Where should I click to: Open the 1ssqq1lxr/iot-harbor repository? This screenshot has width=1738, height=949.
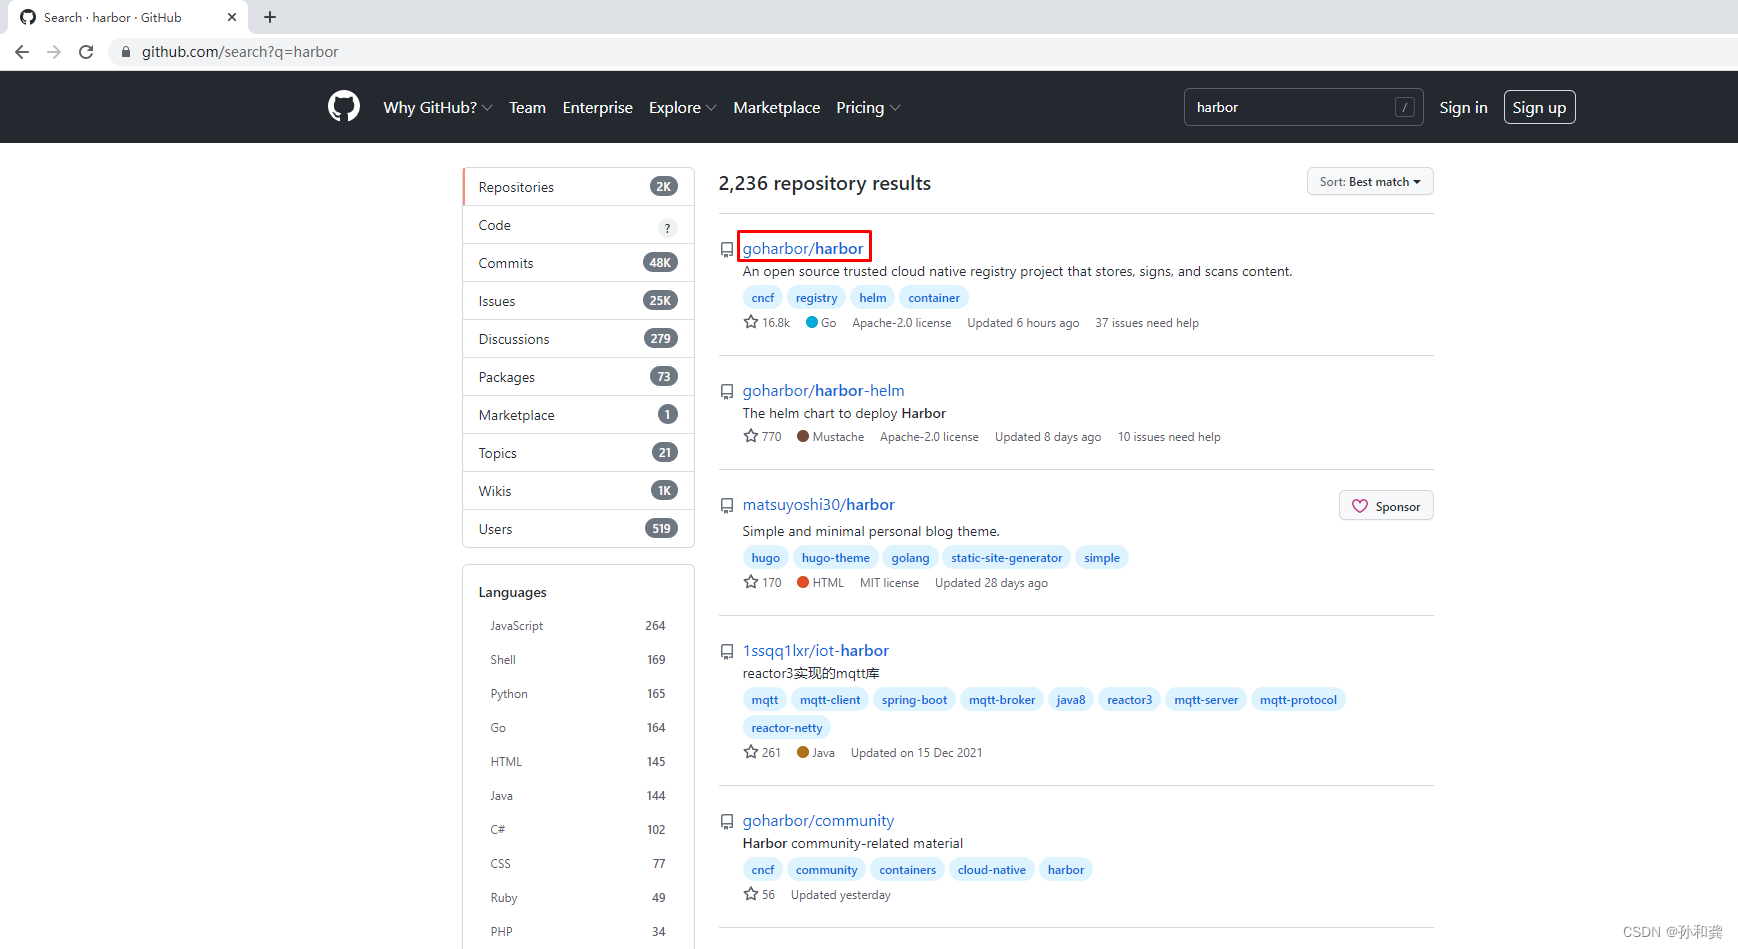tap(815, 650)
